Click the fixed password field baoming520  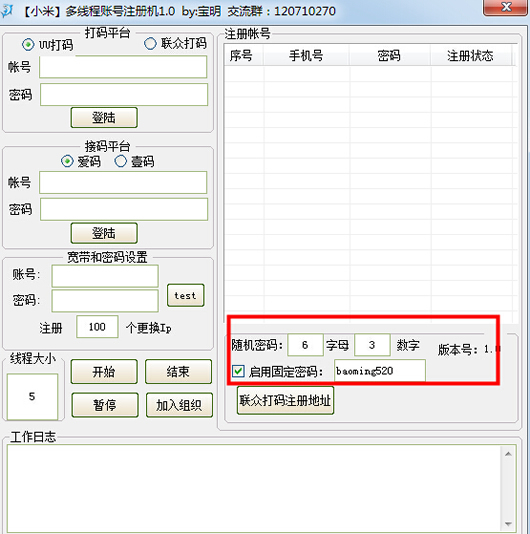click(380, 371)
